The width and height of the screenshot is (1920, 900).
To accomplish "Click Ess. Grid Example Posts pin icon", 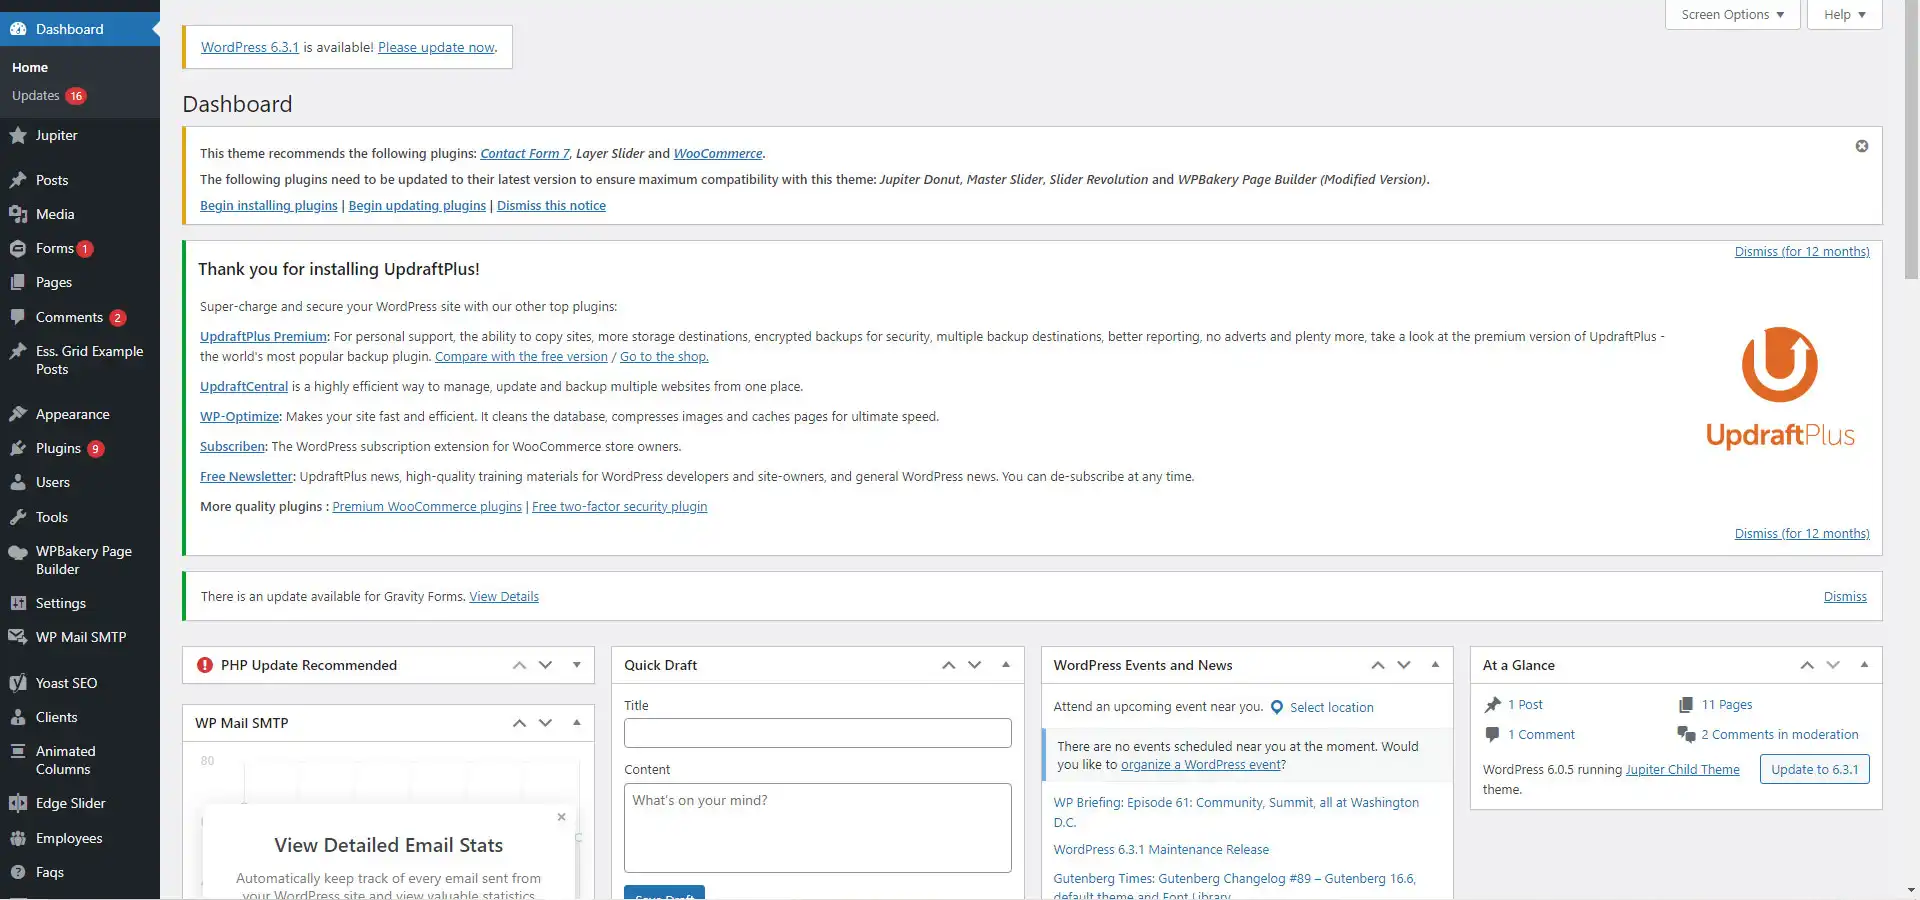I will [x=18, y=352].
